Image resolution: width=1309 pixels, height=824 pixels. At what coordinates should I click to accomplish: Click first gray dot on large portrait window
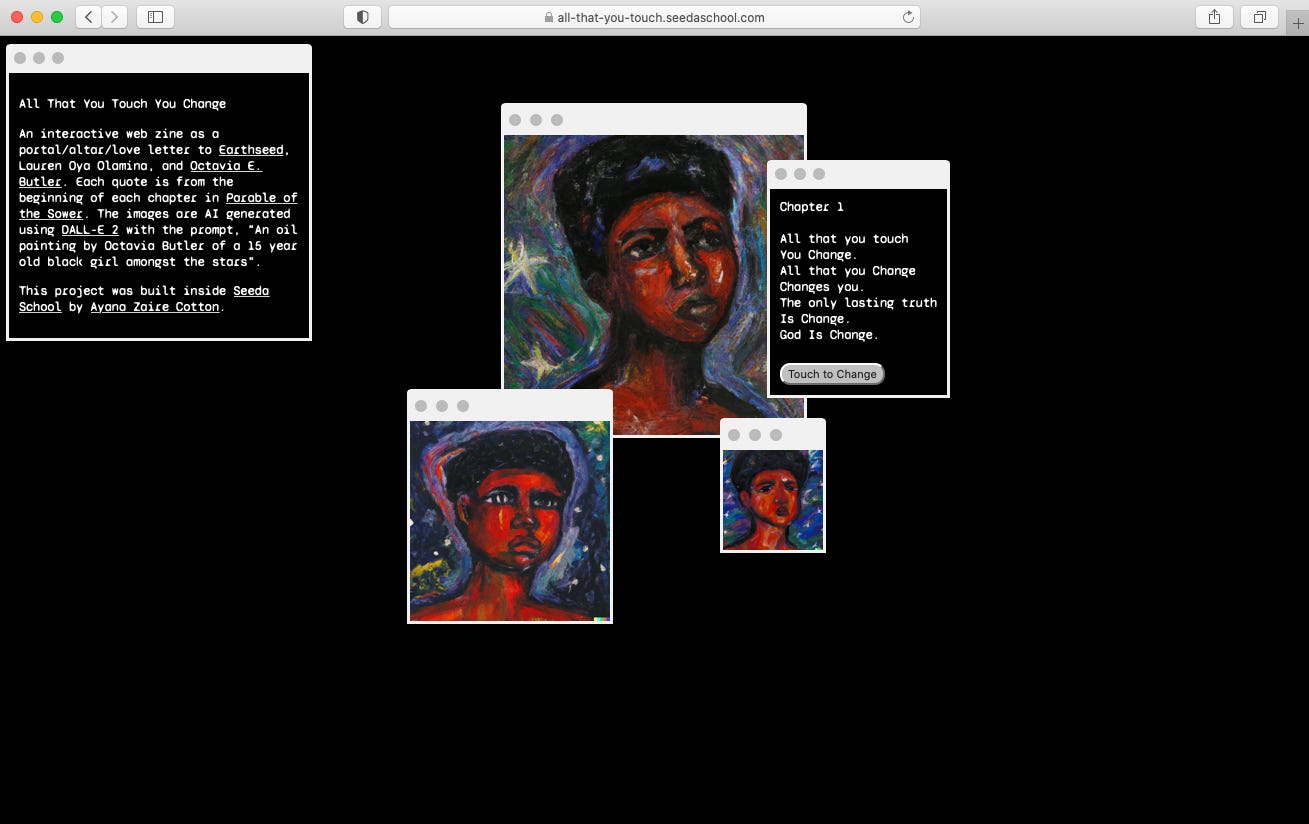coord(515,120)
